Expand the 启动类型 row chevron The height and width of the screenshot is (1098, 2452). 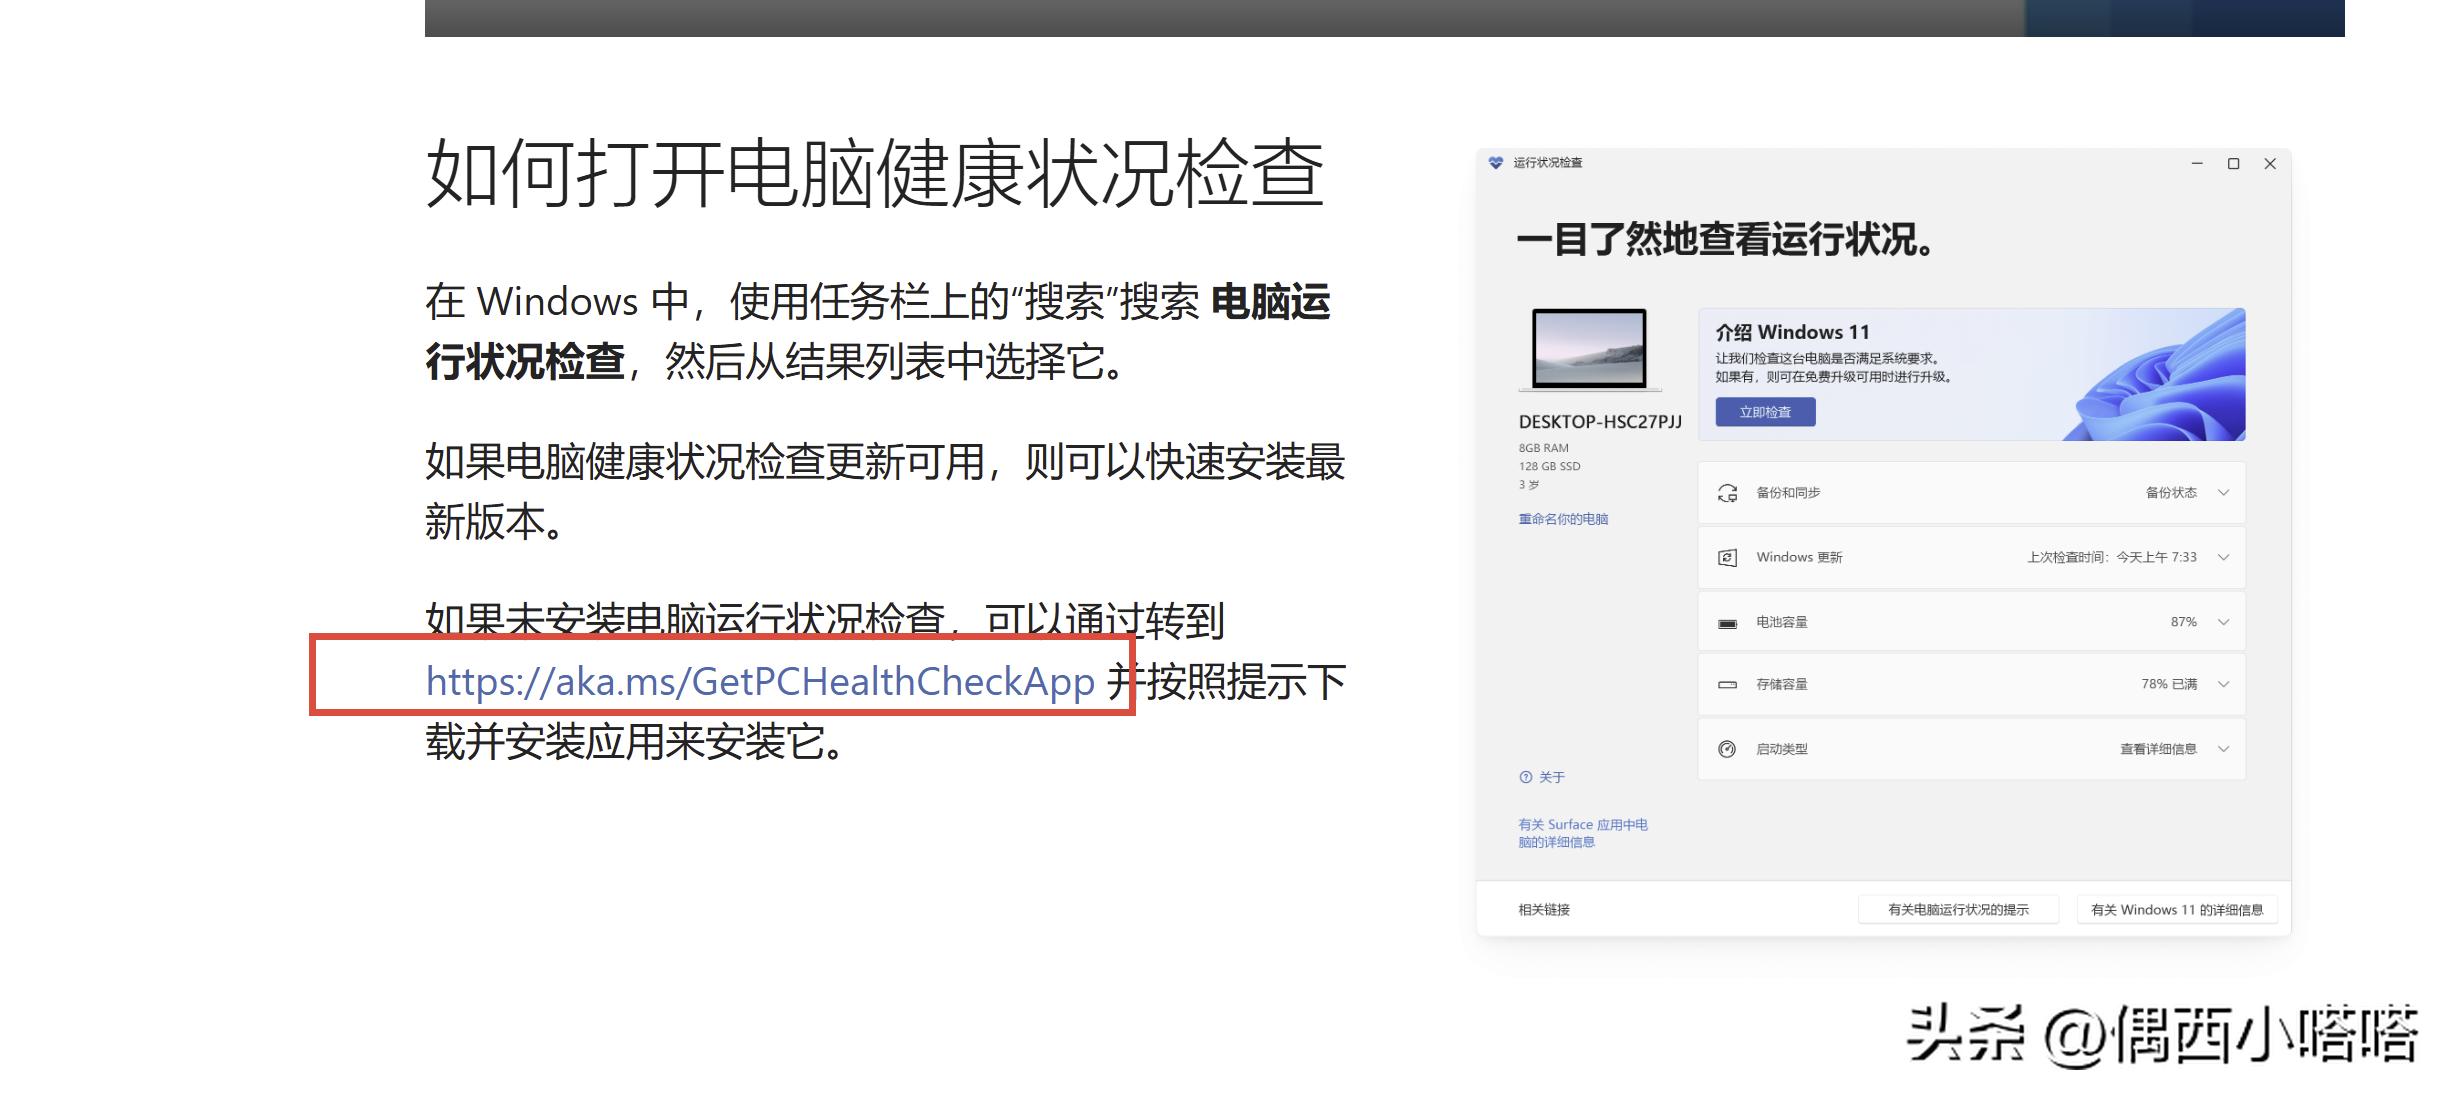(x=2223, y=749)
